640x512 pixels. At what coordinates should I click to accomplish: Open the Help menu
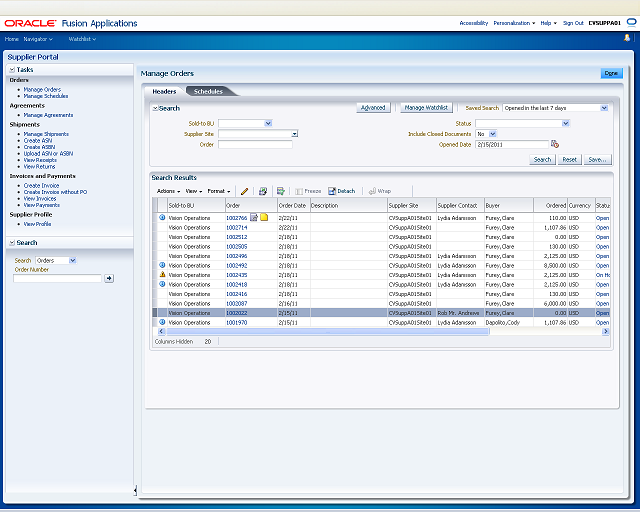(548, 23)
